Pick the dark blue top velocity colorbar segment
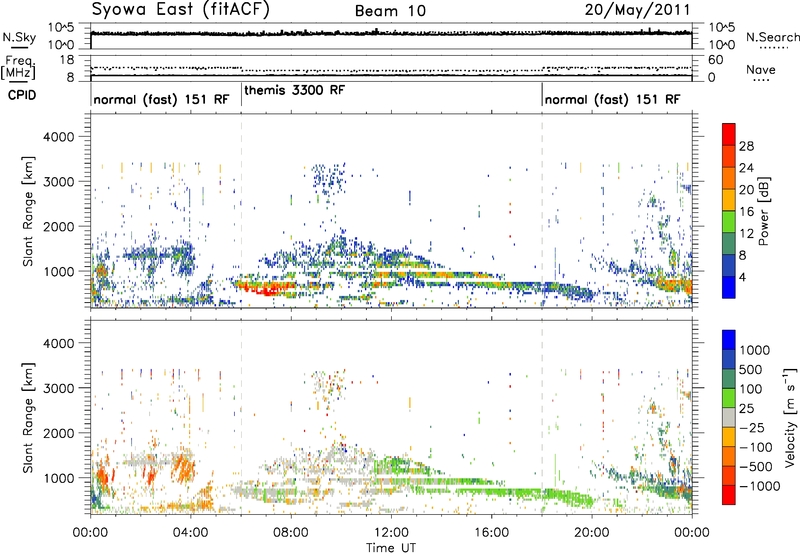The width and height of the screenshot is (800, 554). (729, 340)
